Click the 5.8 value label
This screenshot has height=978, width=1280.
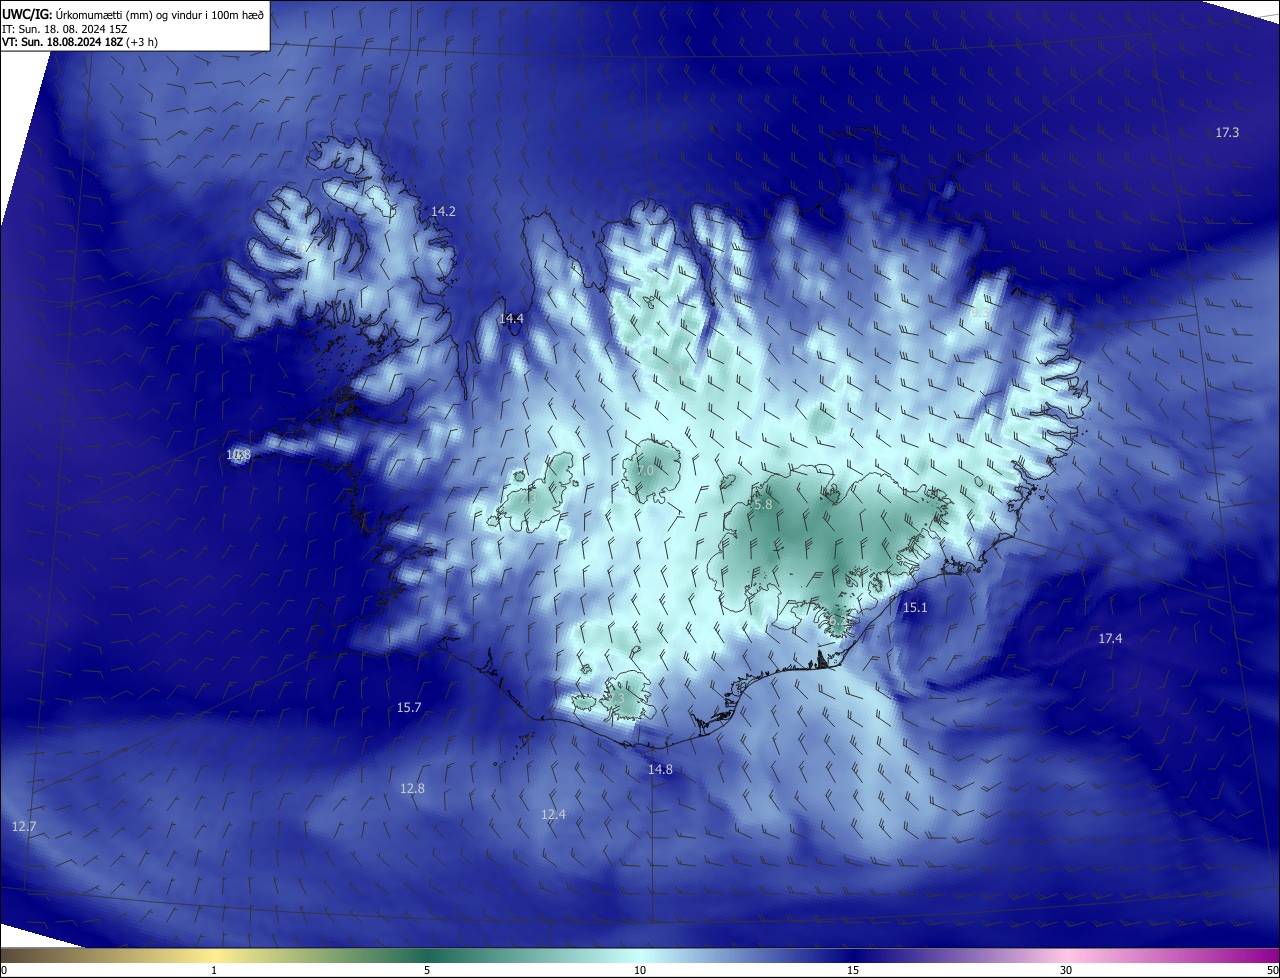[762, 505]
